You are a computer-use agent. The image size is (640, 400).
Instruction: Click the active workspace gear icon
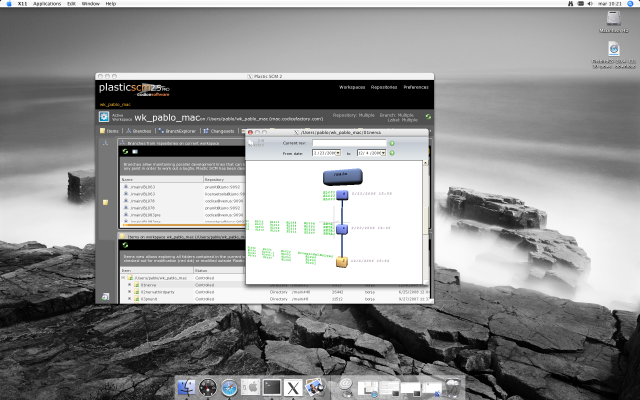(104, 117)
